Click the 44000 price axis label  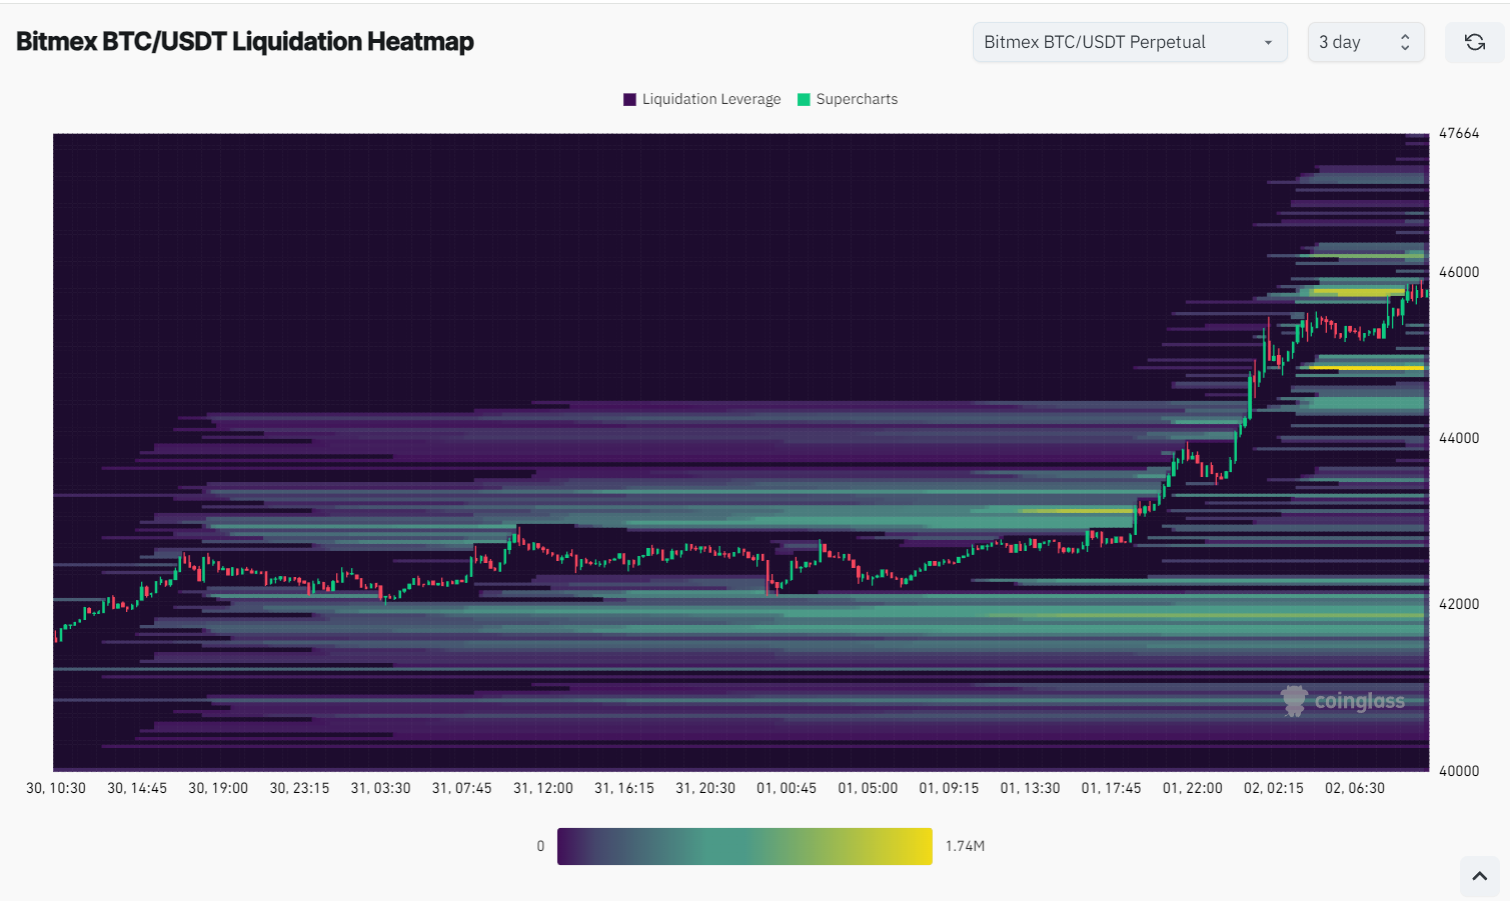pyautogui.click(x=1459, y=438)
